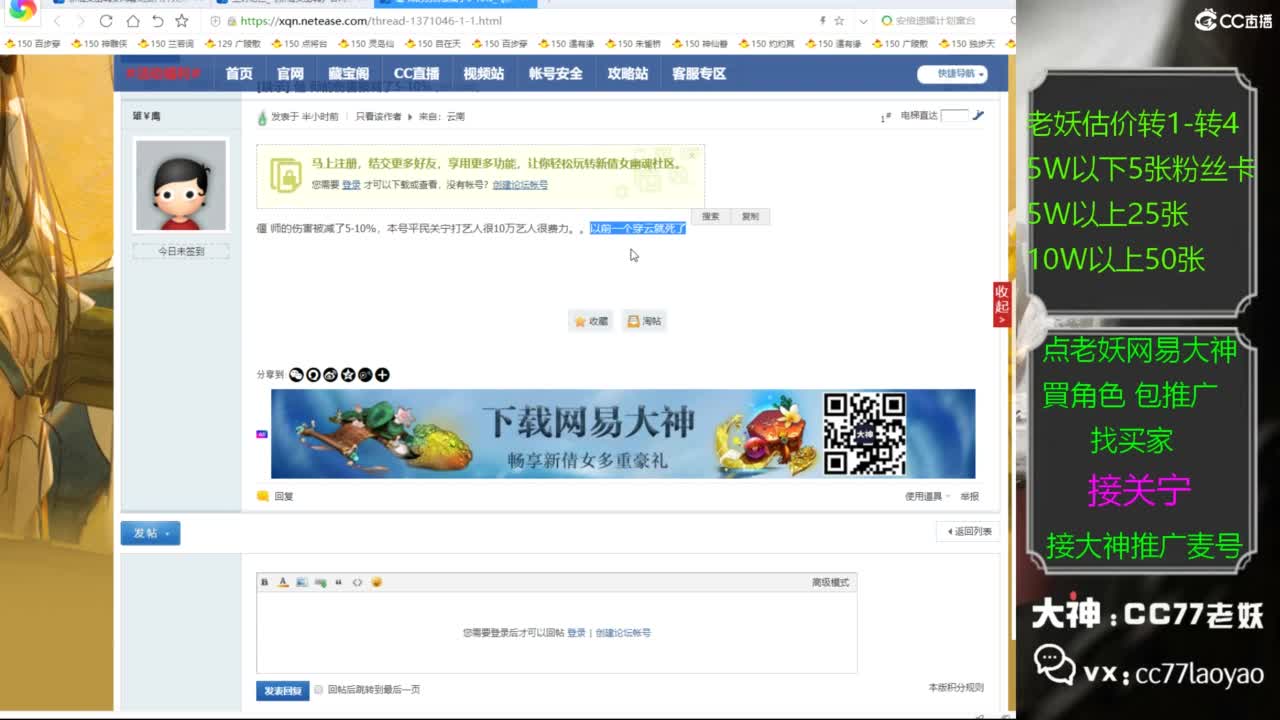
Task: Click the plus icon to see more share options
Action: [x=383, y=375]
